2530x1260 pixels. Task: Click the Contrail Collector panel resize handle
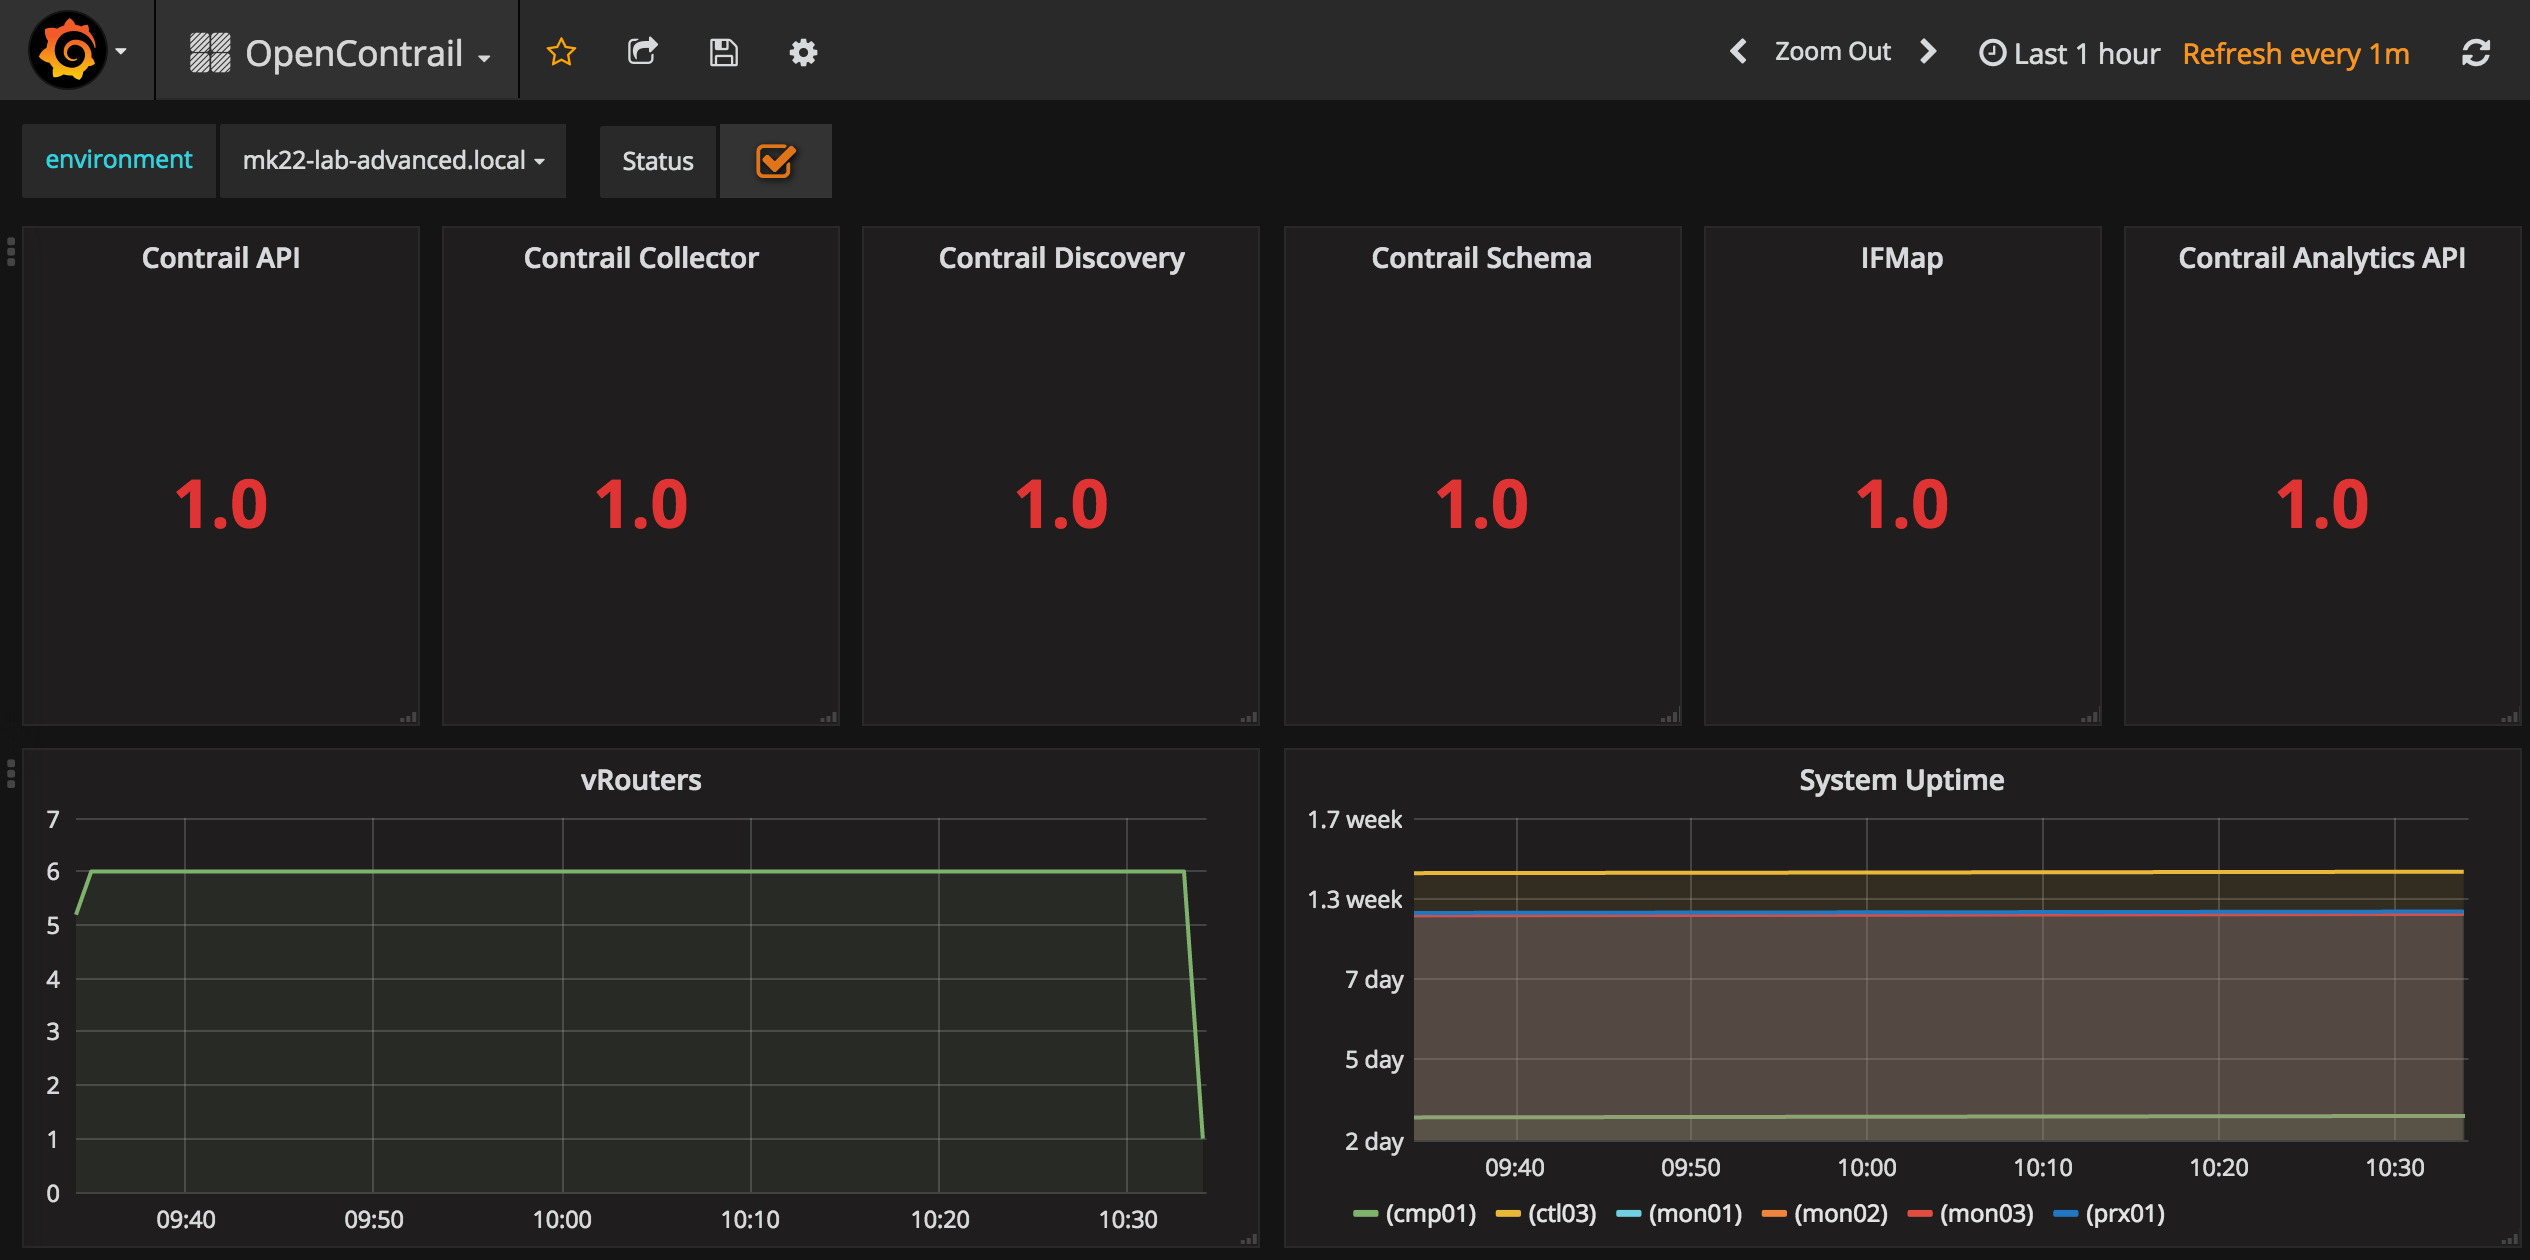828,716
